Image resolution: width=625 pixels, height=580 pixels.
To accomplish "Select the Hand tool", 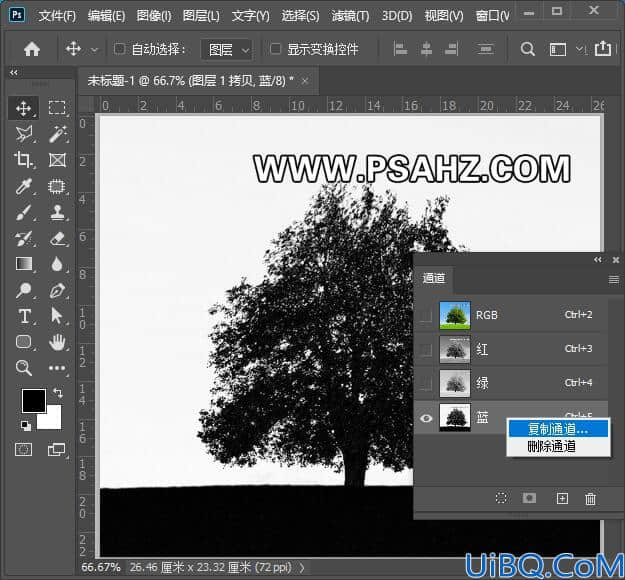I will (57, 342).
